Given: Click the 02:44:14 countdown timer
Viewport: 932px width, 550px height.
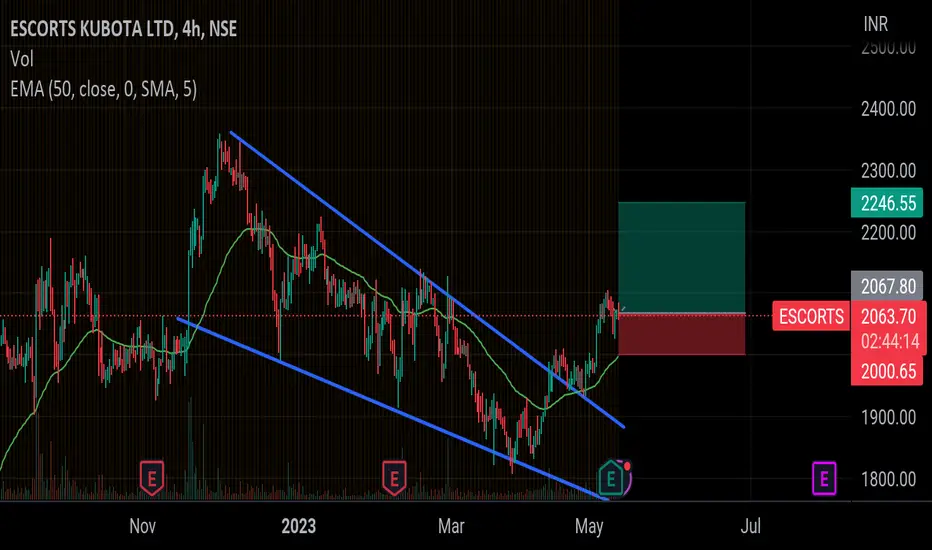Looking at the screenshot, I should coord(890,341).
